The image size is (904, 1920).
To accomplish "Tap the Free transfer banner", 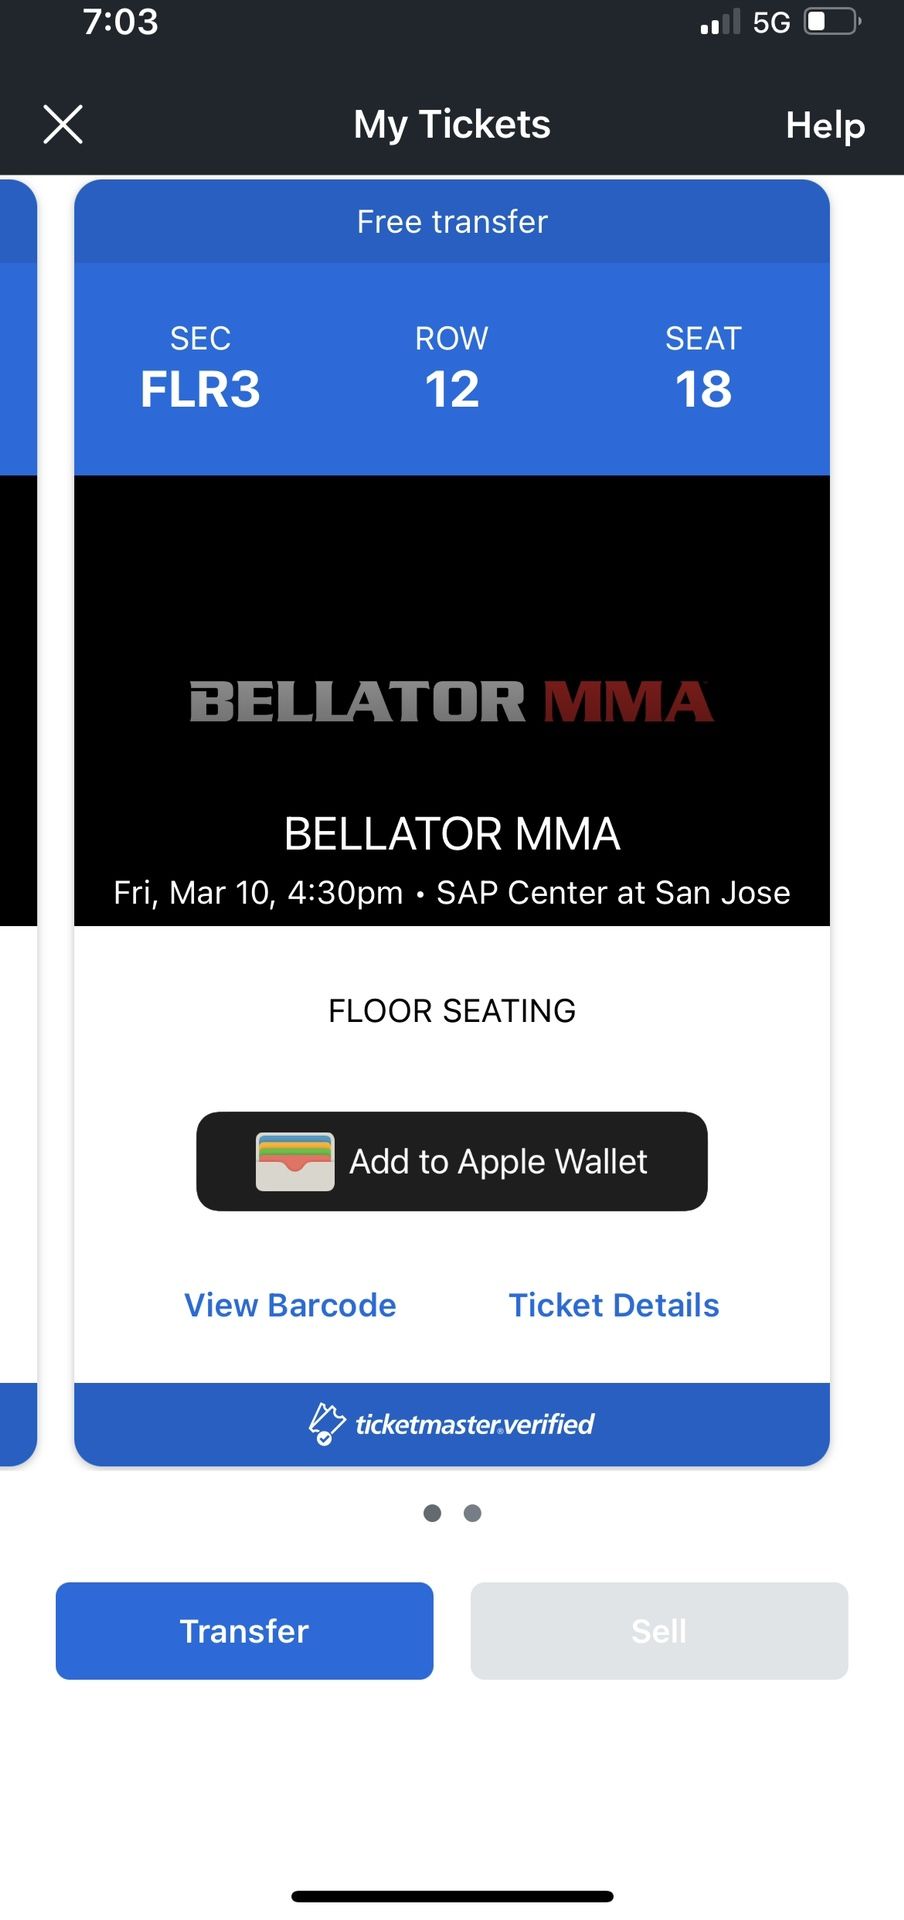I will pyautogui.click(x=452, y=222).
